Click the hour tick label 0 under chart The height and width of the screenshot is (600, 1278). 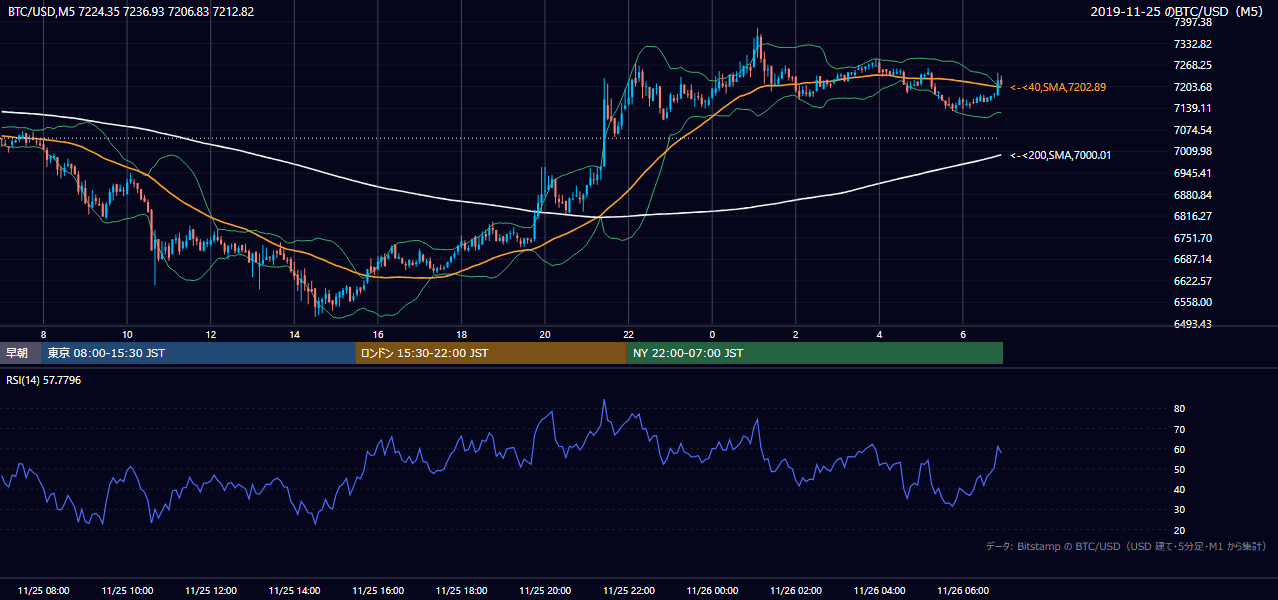coord(712,334)
